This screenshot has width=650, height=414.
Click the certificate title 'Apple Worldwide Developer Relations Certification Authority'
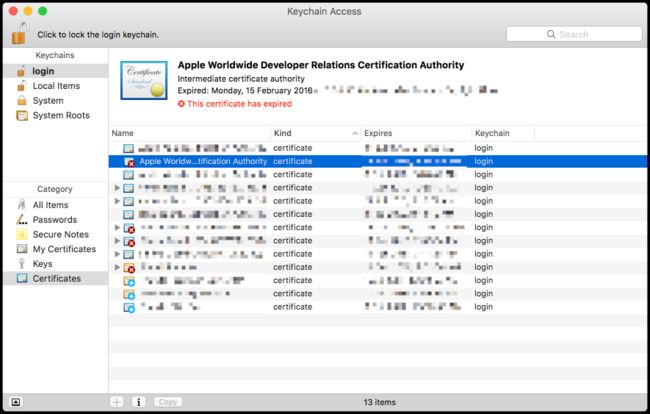(321, 65)
